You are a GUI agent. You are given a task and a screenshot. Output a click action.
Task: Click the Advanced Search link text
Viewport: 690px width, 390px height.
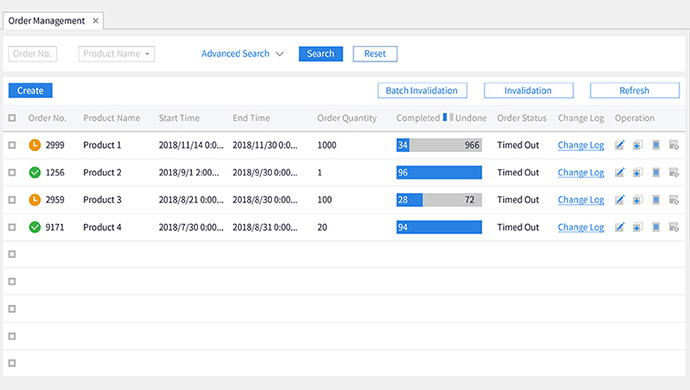(235, 54)
